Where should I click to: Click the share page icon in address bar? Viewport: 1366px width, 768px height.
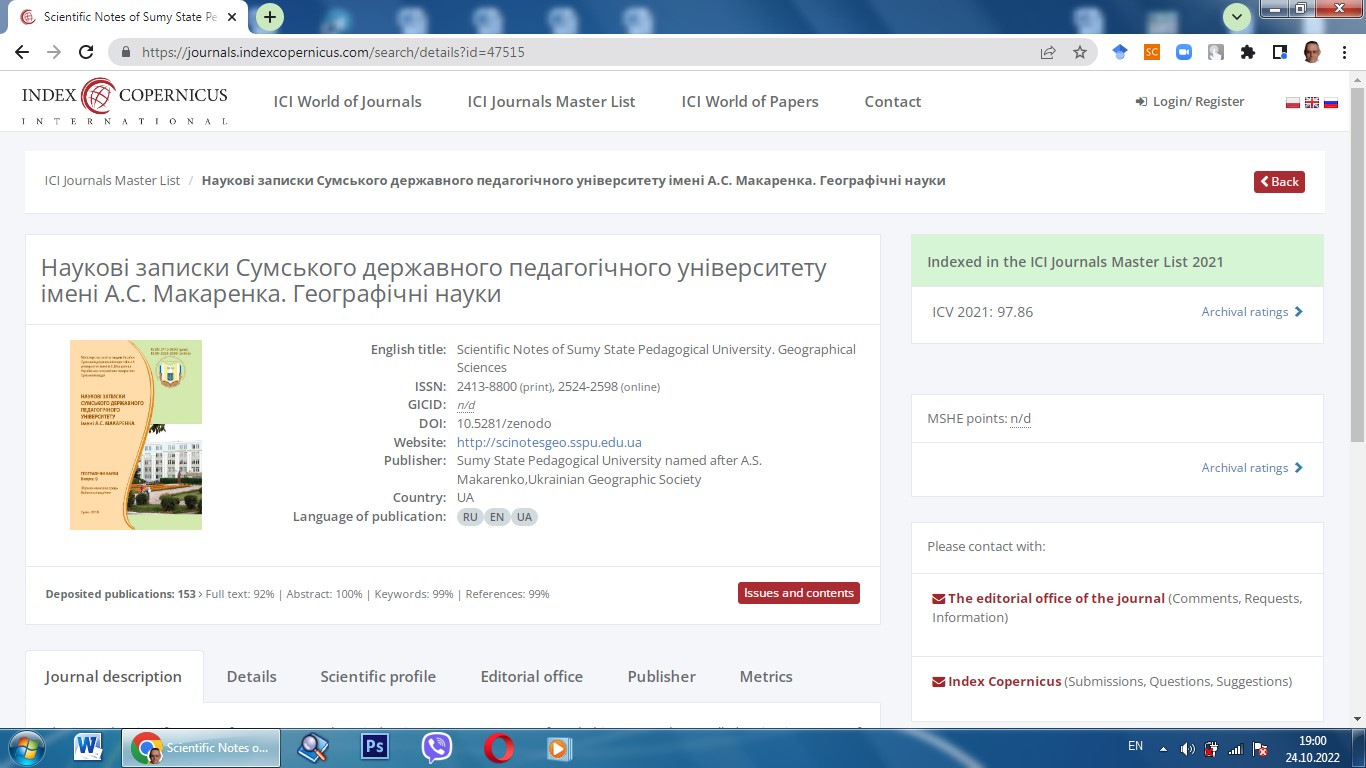(1048, 53)
